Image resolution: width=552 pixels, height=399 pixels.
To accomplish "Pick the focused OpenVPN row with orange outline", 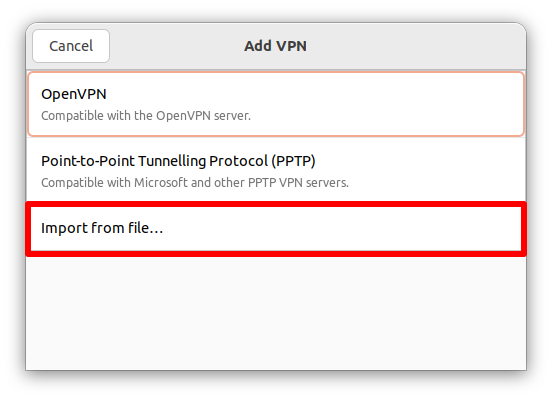I will coord(276,104).
